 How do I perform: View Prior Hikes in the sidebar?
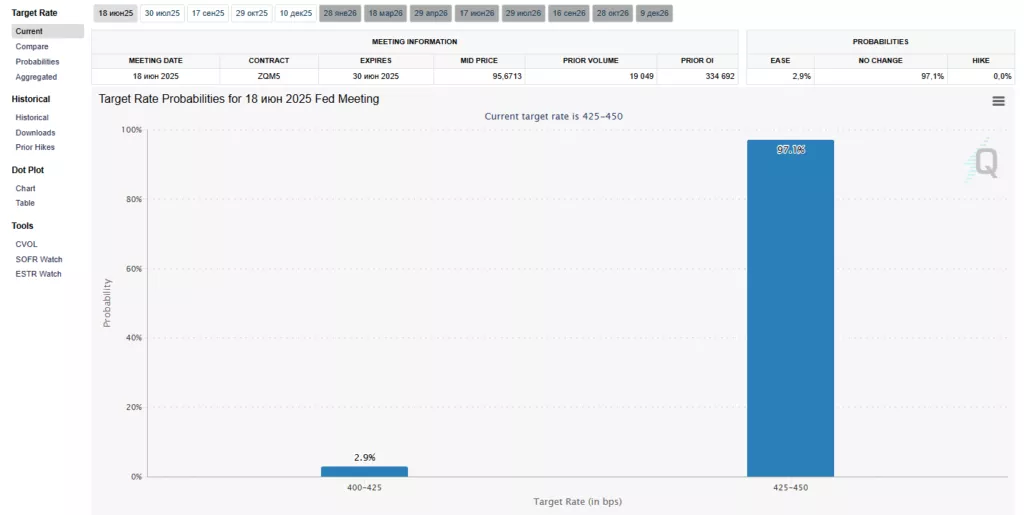35,147
